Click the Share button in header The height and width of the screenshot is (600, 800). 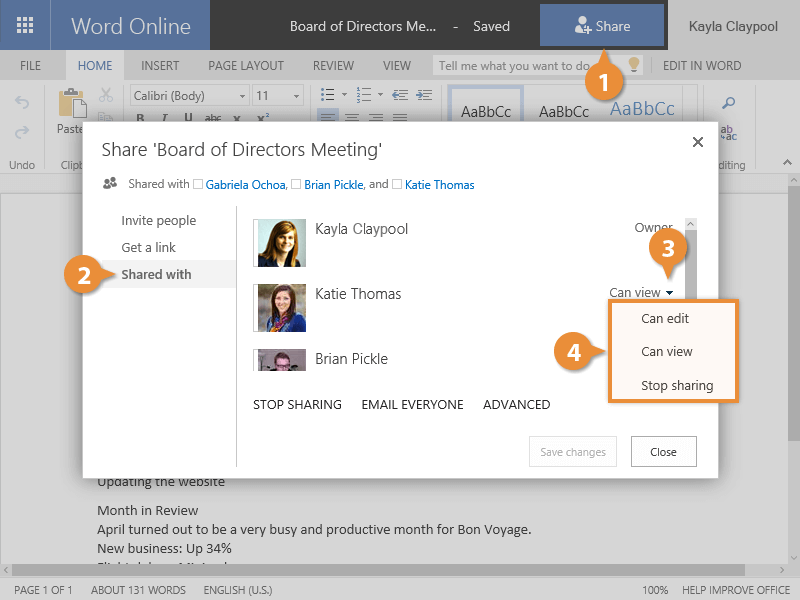[602, 26]
